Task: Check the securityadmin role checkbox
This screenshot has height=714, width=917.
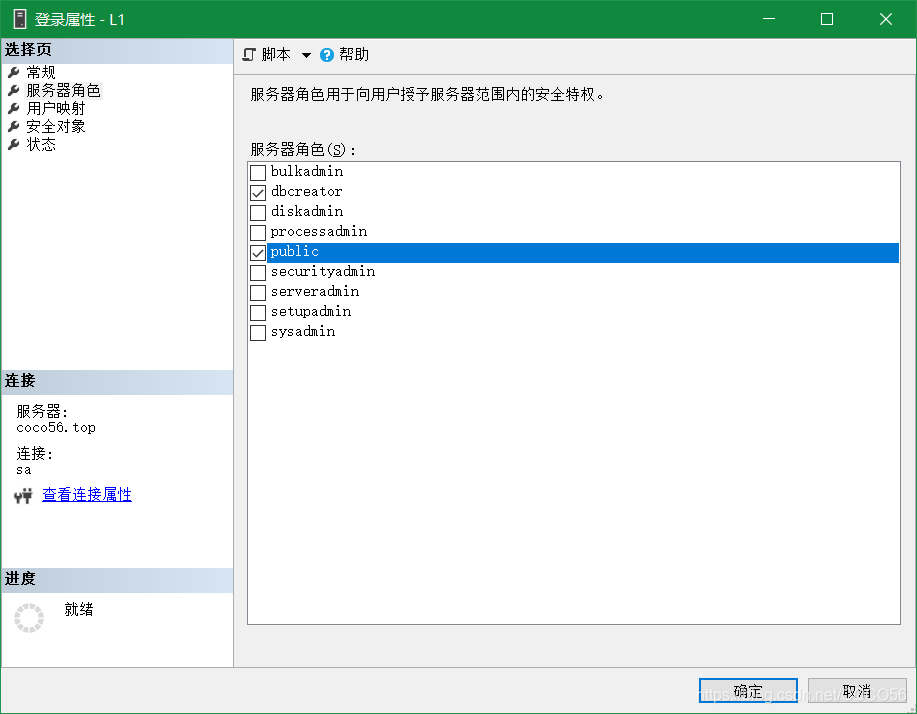Action: [x=258, y=273]
